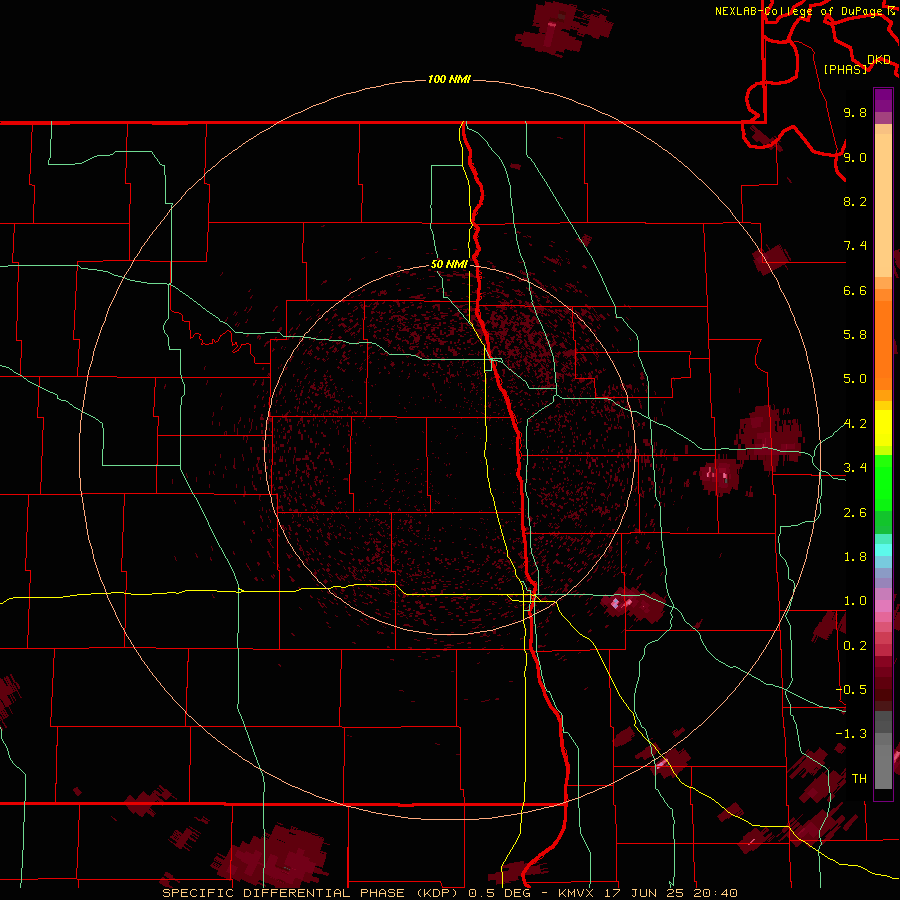900x900 pixels.
Task: Select the 9.8 value on the scale
Action: [855, 112]
